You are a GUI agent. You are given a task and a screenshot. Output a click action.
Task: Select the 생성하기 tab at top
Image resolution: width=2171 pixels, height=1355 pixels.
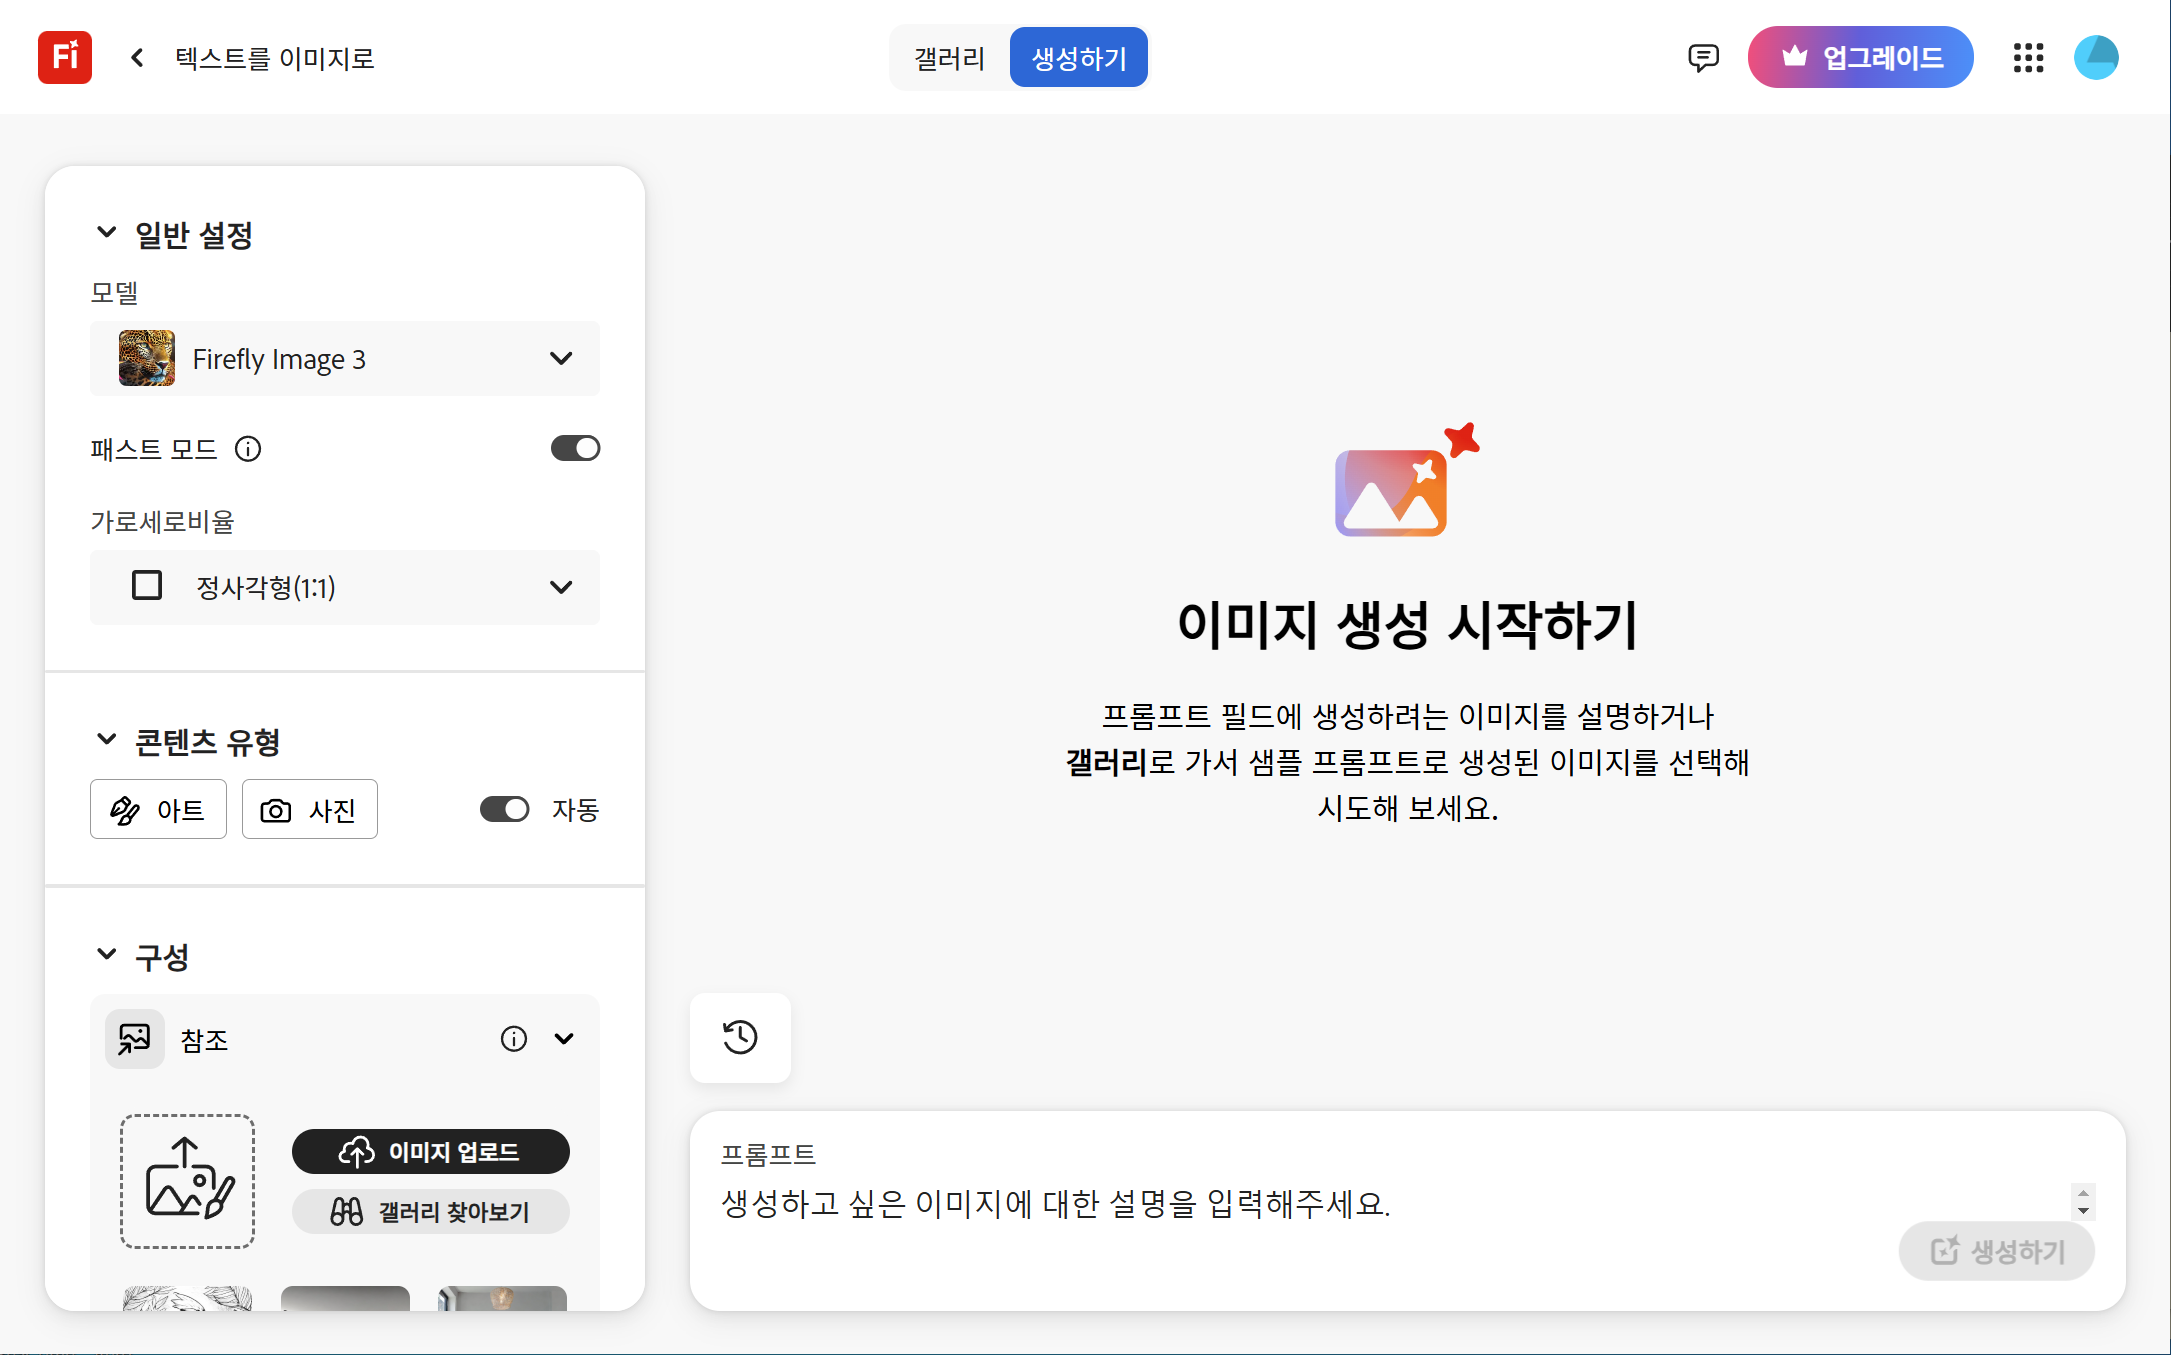point(1078,58)
